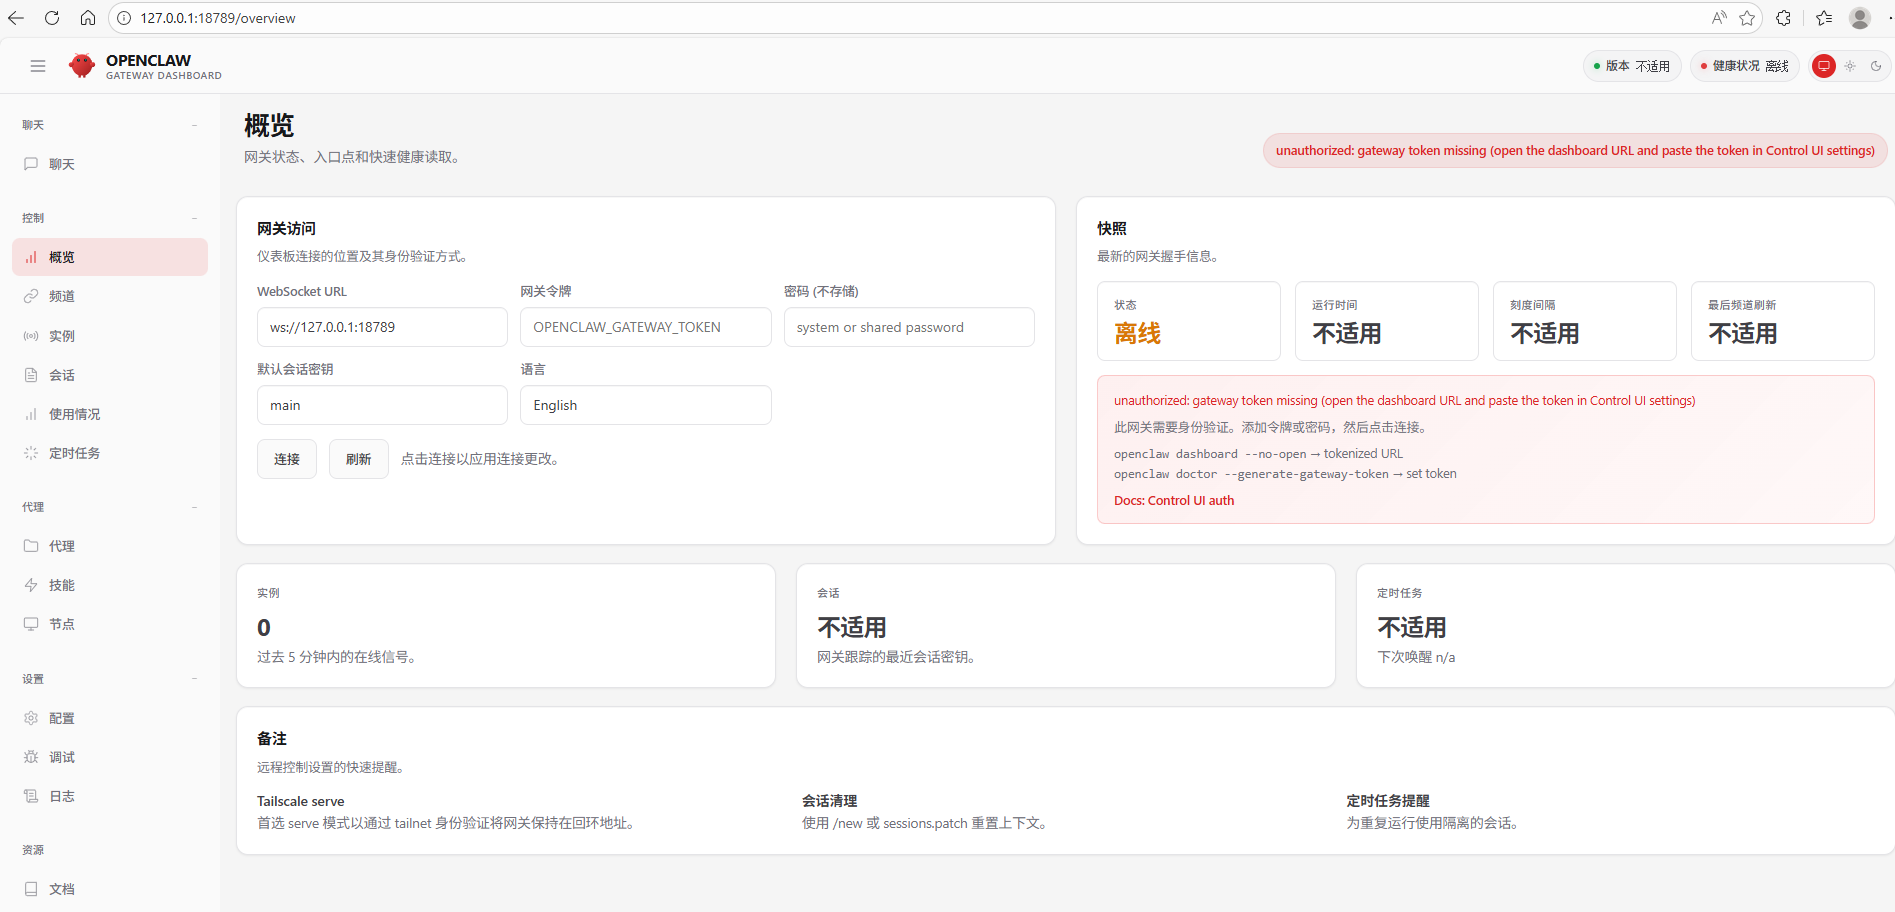Open 定时任务 via its spinner icon
The image size is (1895, 912).
[31, 453]
